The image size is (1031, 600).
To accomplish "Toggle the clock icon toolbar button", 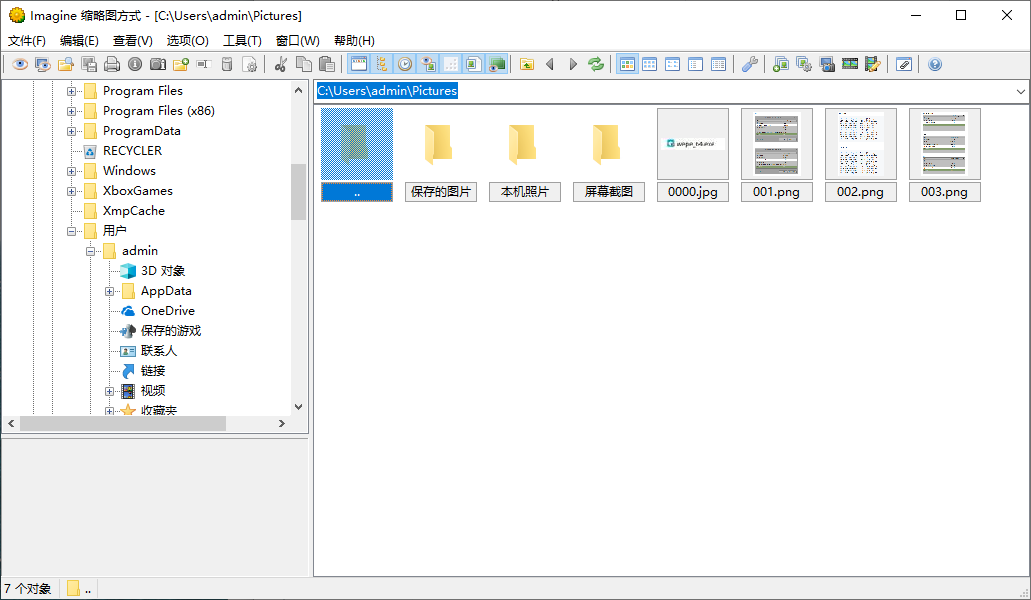I will pyautogui.click(x=405, y=64).
